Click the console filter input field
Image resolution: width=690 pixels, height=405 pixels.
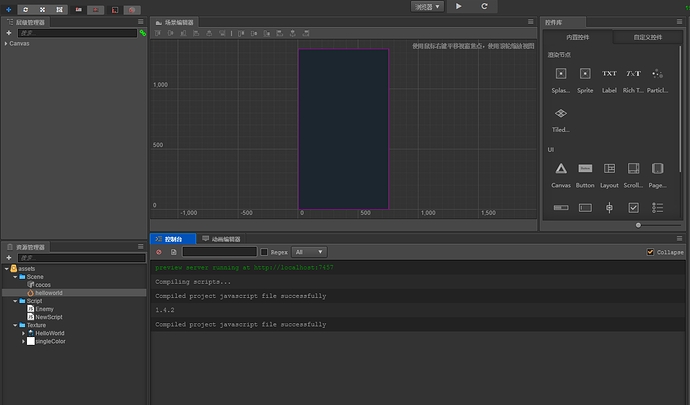click(x=218, y=252)
